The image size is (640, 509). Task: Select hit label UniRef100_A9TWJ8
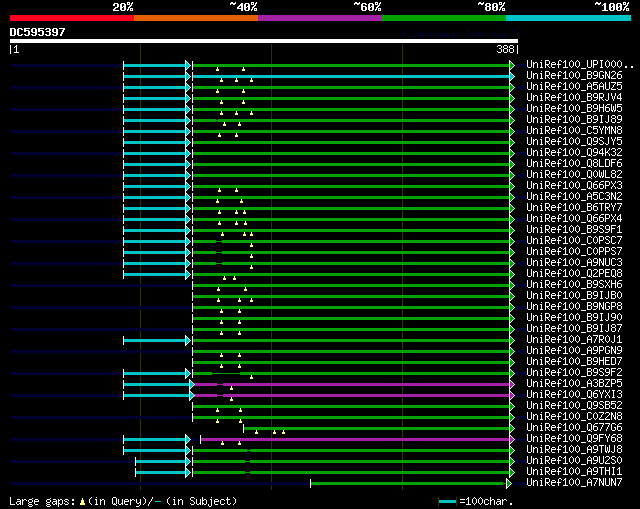(574, 450)
